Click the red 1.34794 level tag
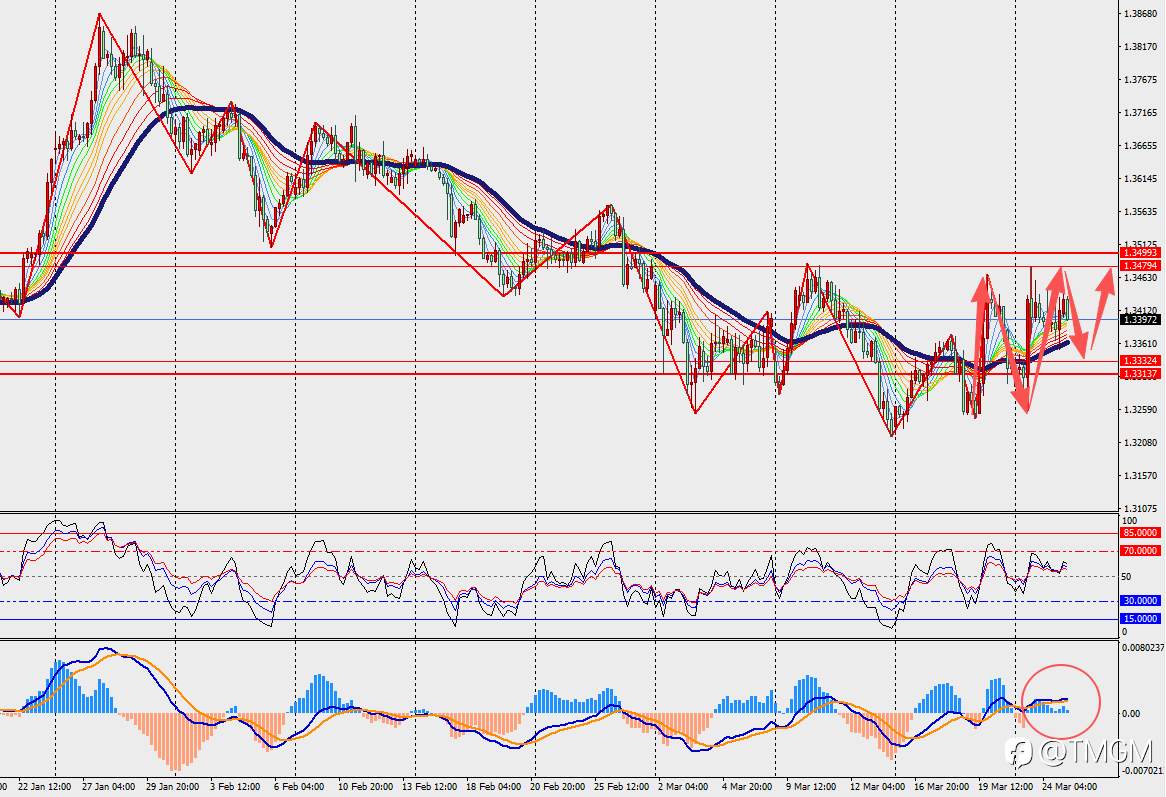The width and height of the screenshot is (1166, 797). (1140, 265)
